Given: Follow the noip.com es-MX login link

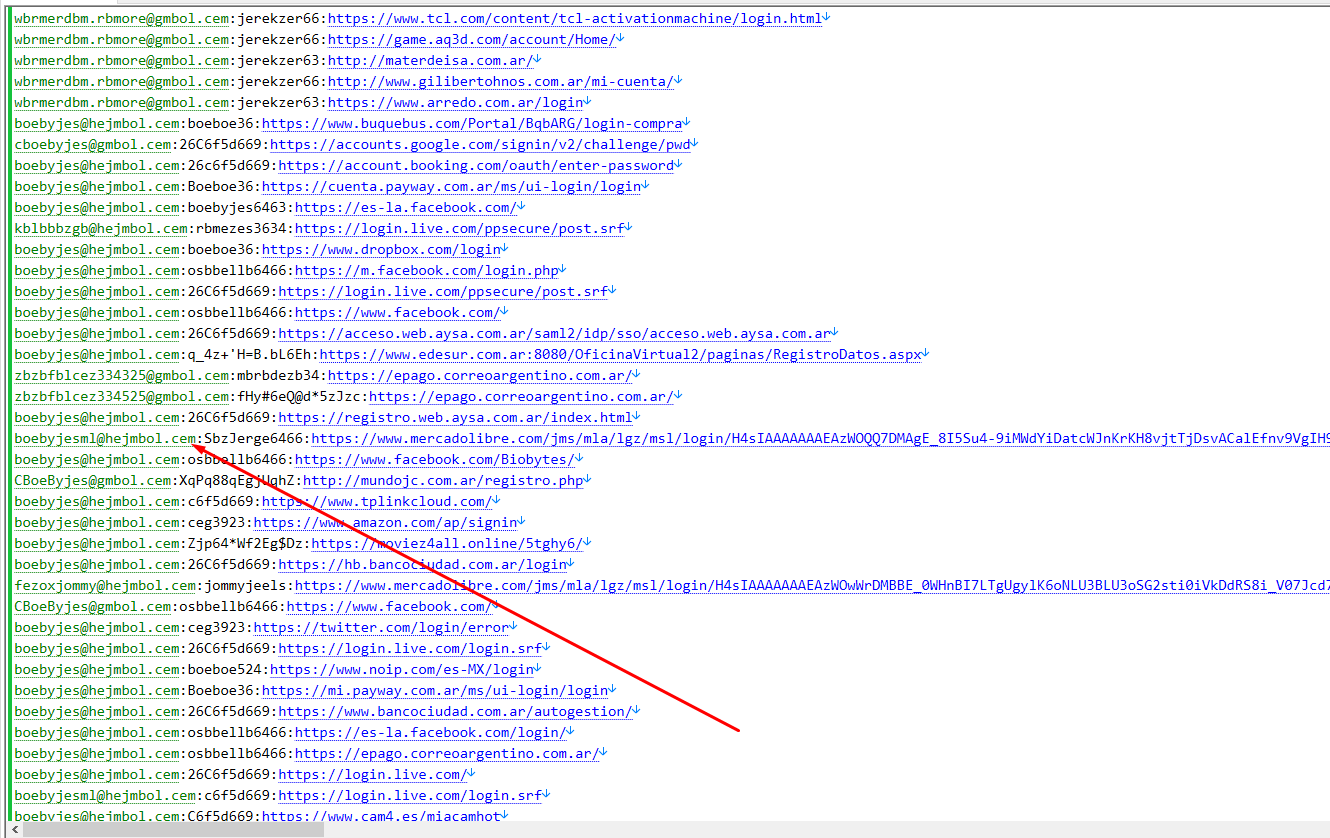Looking at the screenshot, I should click(x=402, y=670).
